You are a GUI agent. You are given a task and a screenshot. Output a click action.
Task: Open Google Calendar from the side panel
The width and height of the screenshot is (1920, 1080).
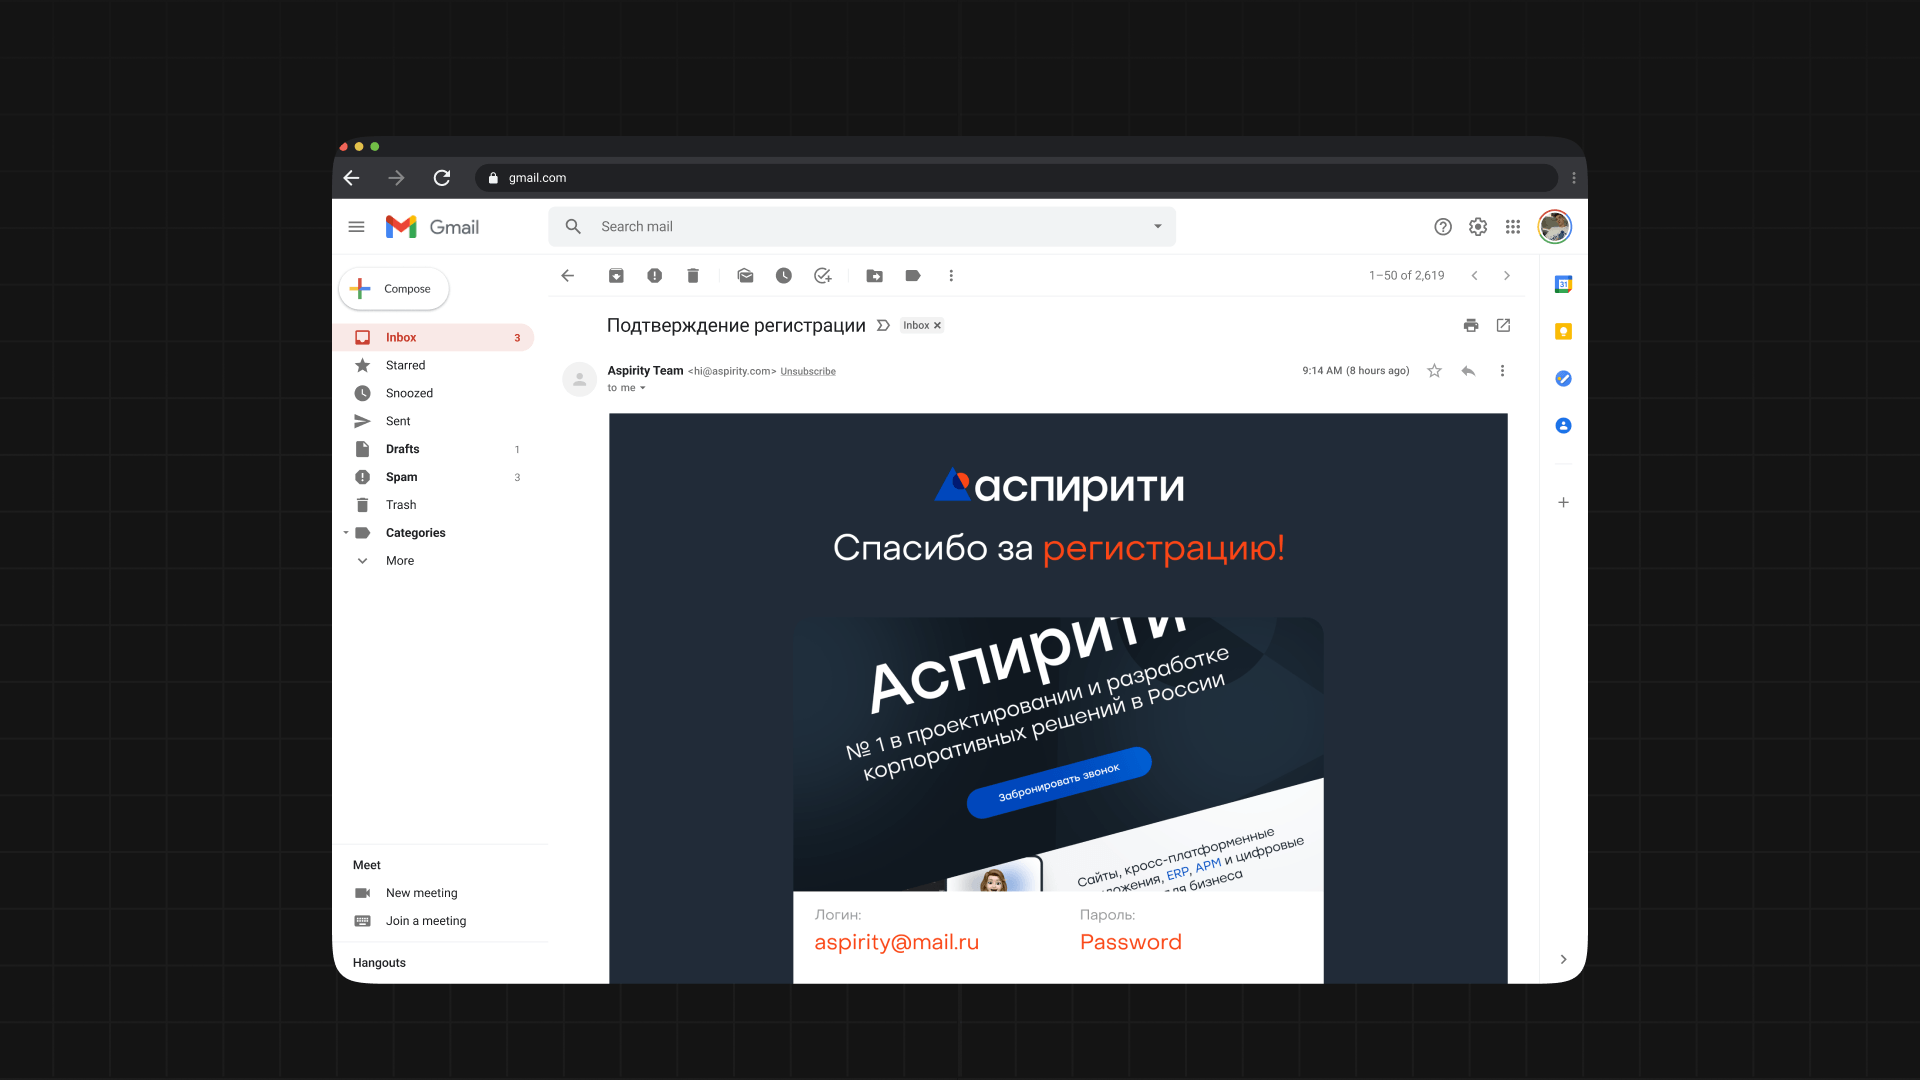pos(1563,285)
